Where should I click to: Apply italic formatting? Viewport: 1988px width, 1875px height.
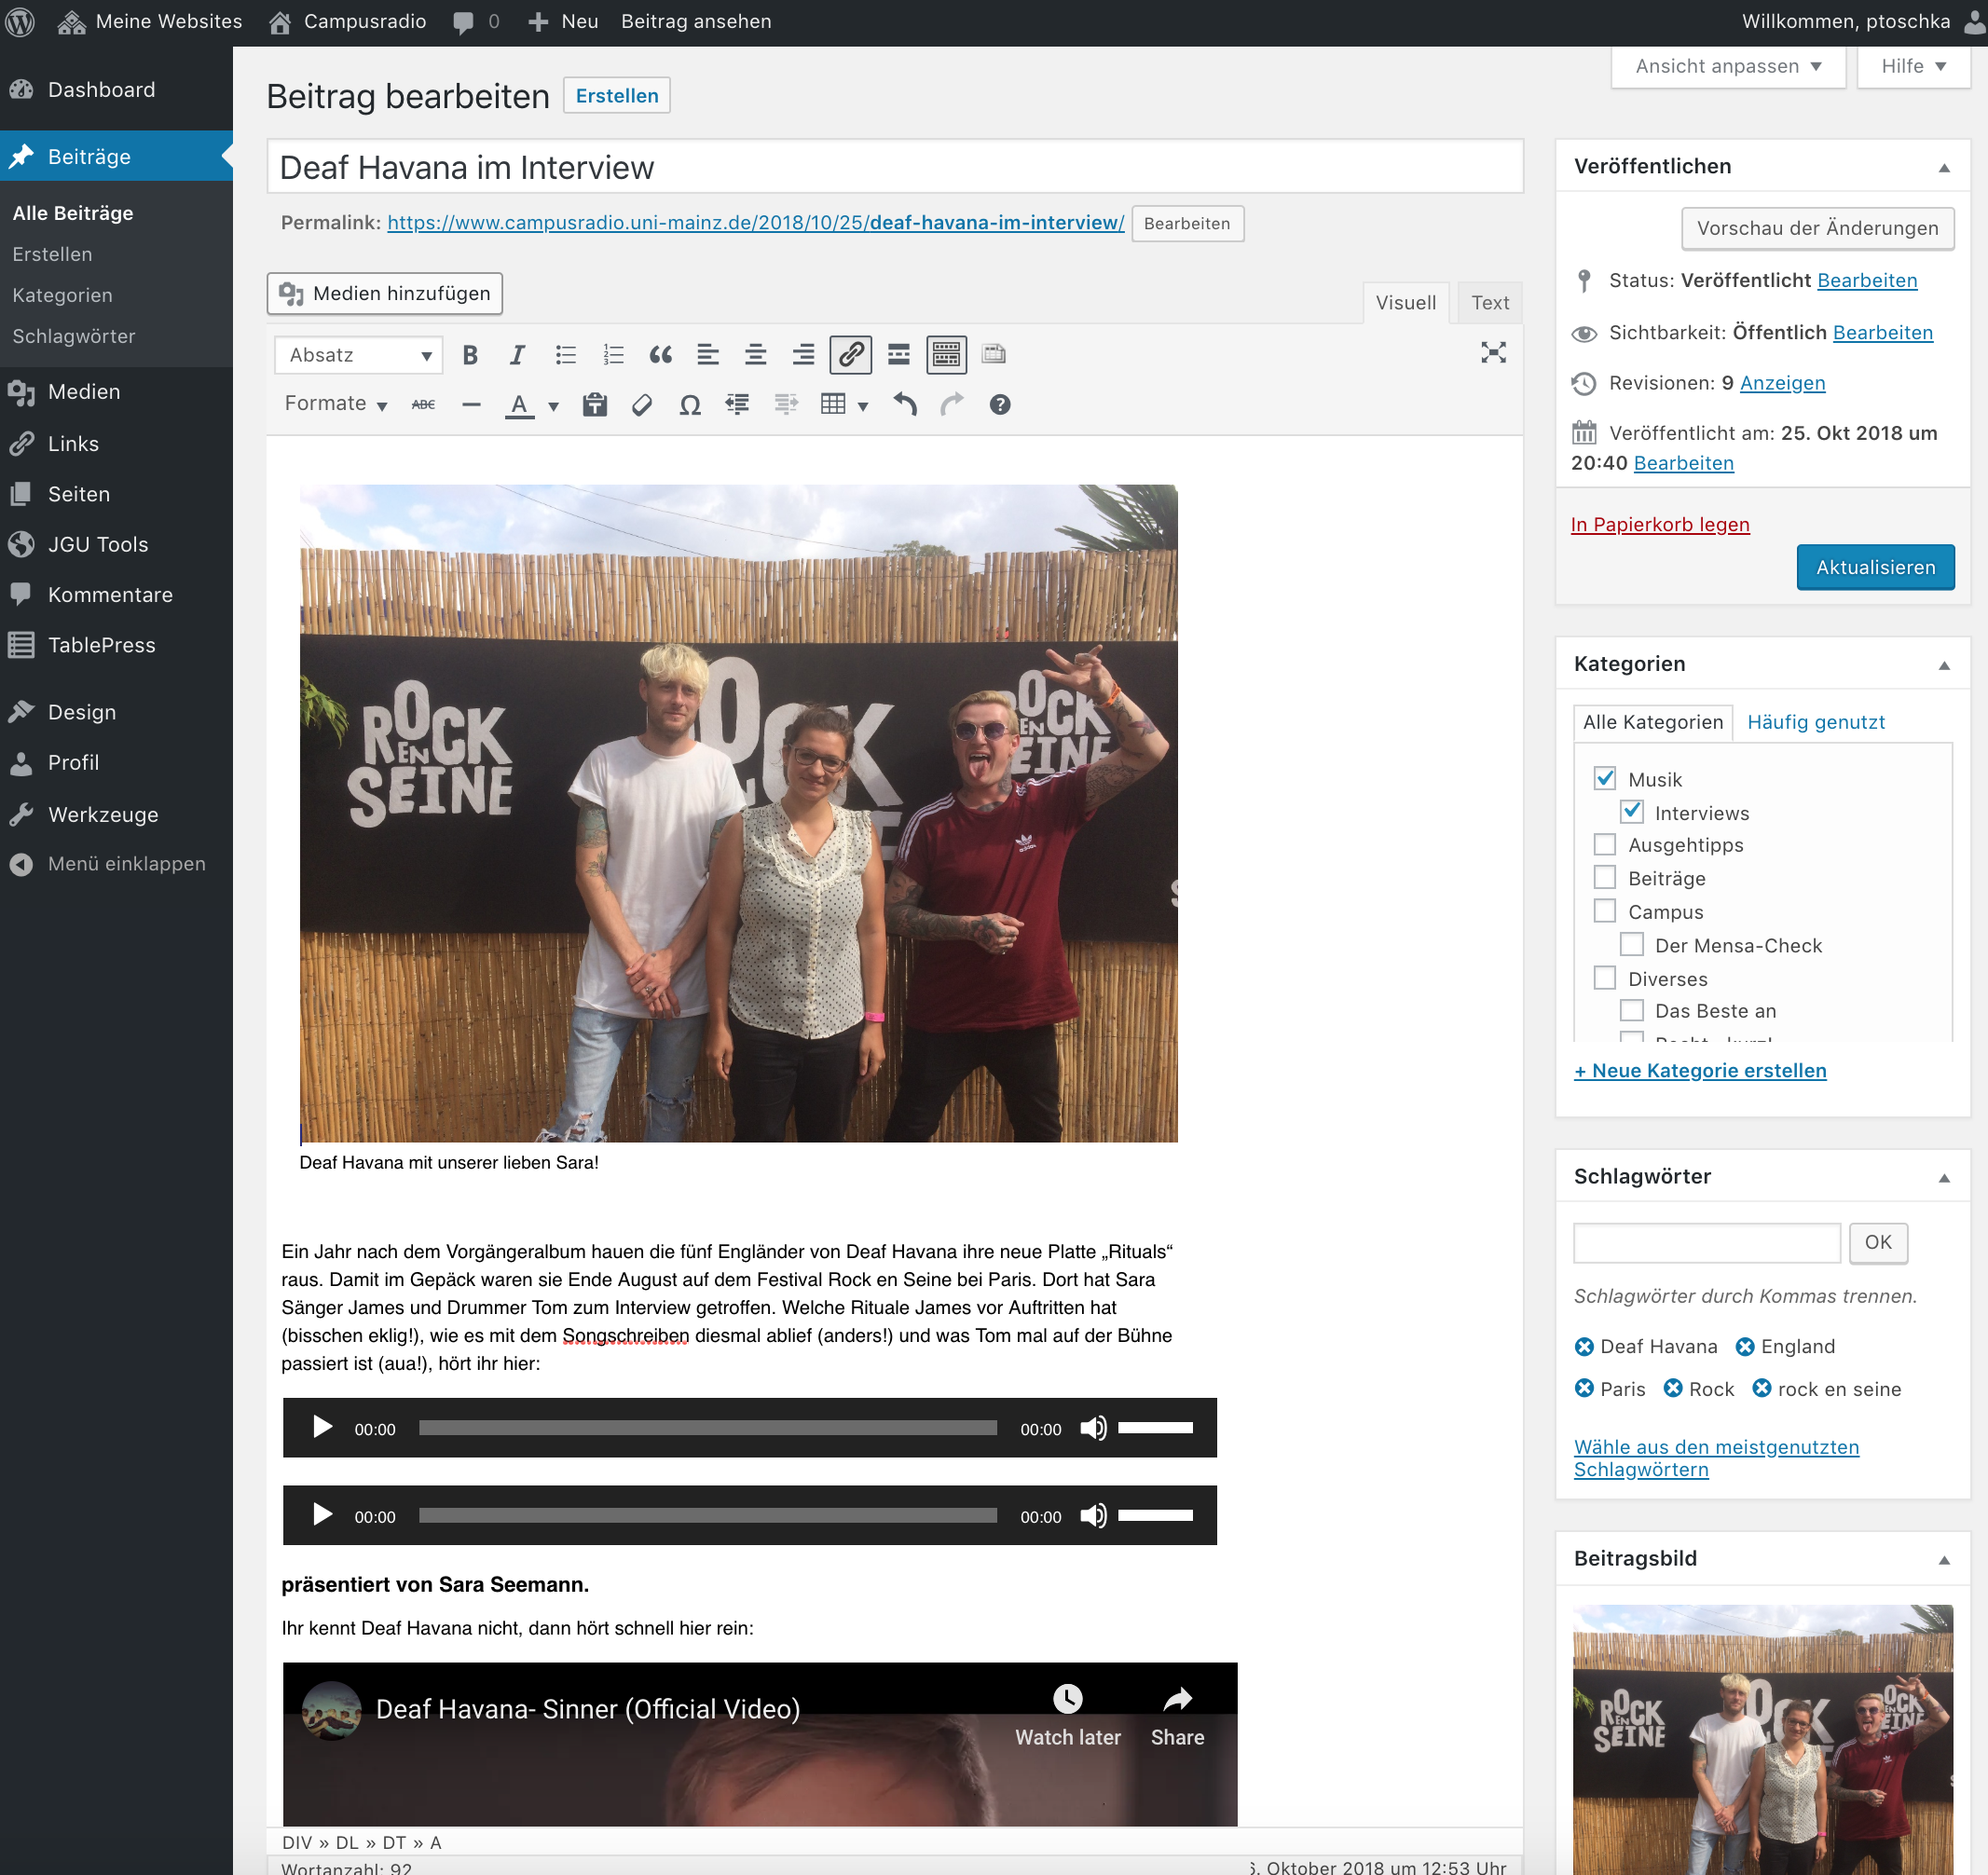point(517,355)
